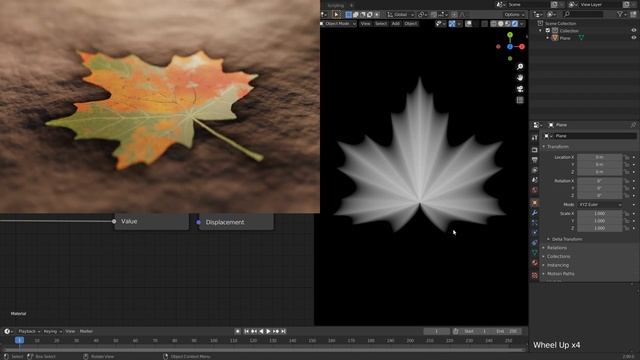Image resolution: width=640 pixels, height=360 pixels.
Task: Select the tweak select tool arrow icon
Action: tap(336, 15)
